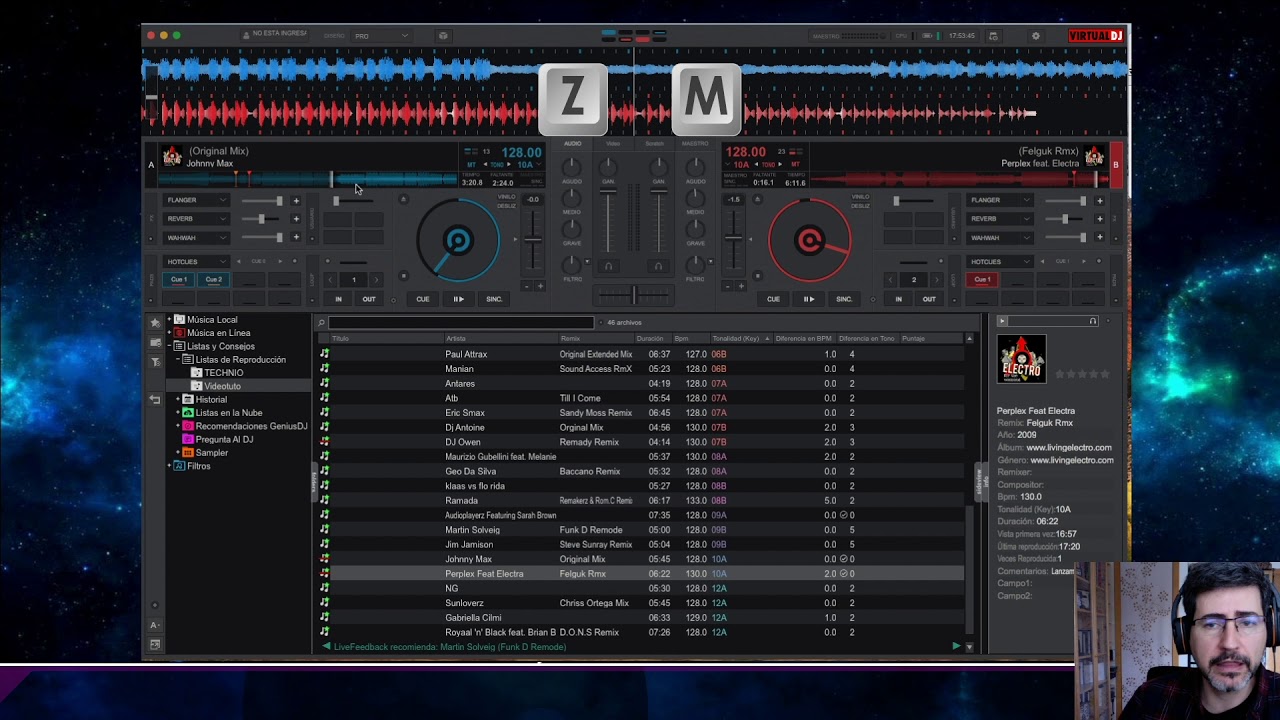1280x720 pixels.
Task: Open the Sampler folder icon in tree
Action: click(x=188, y=453)
